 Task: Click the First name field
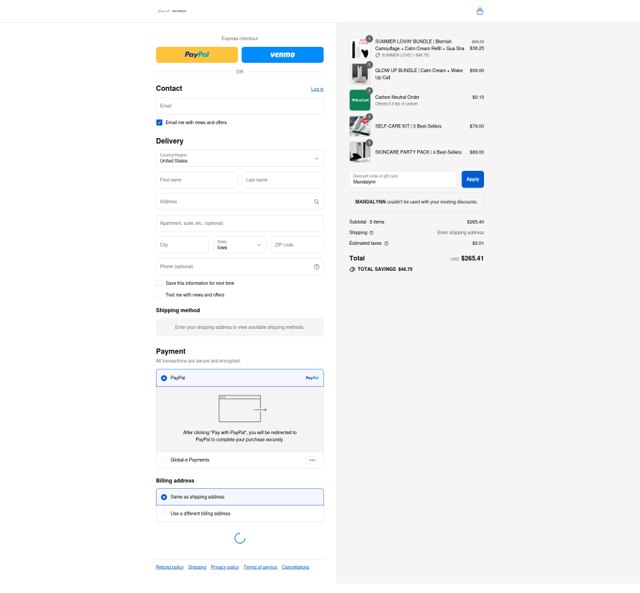point(196,180)
